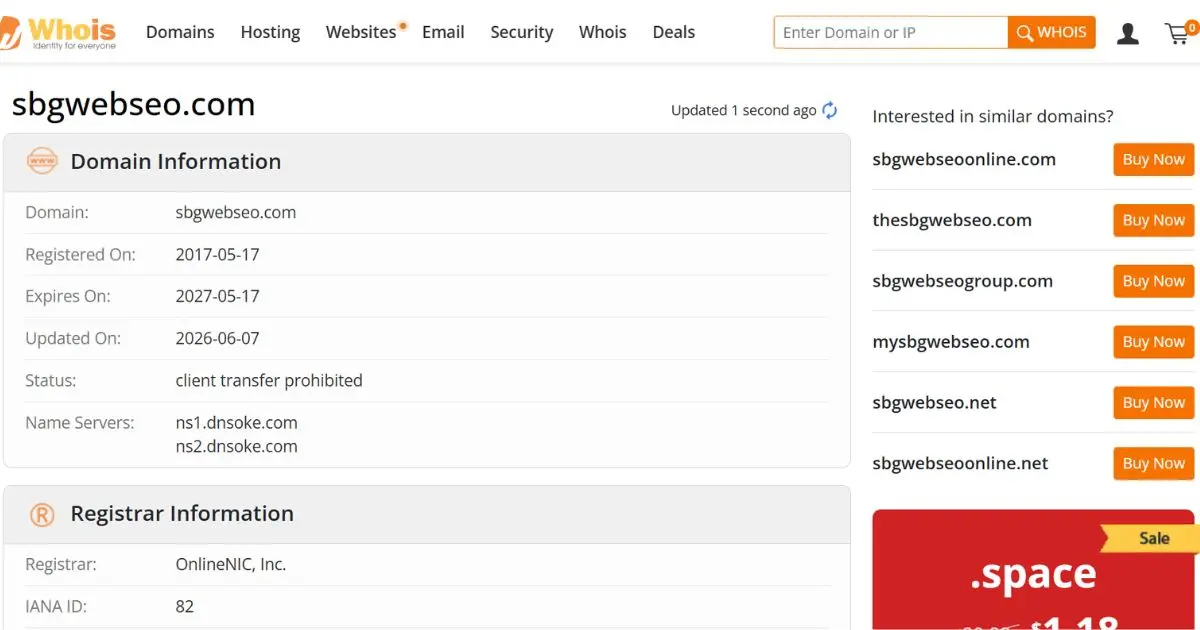Image resolution: width=1200 pixels, height=630 pixels.
Task: Select registrar name OnlineNIC, Inc.
Action: pos(231,565)
